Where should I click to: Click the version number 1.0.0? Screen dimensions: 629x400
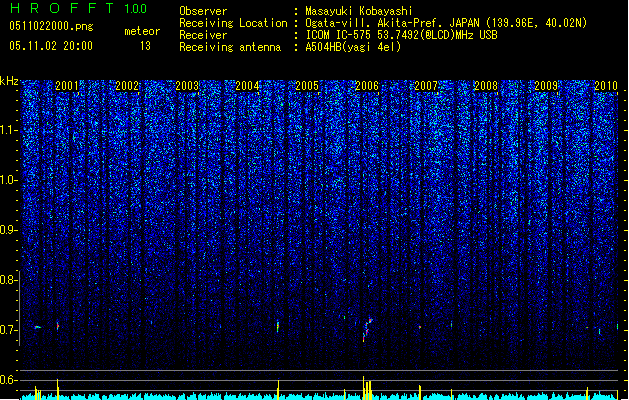135,8
